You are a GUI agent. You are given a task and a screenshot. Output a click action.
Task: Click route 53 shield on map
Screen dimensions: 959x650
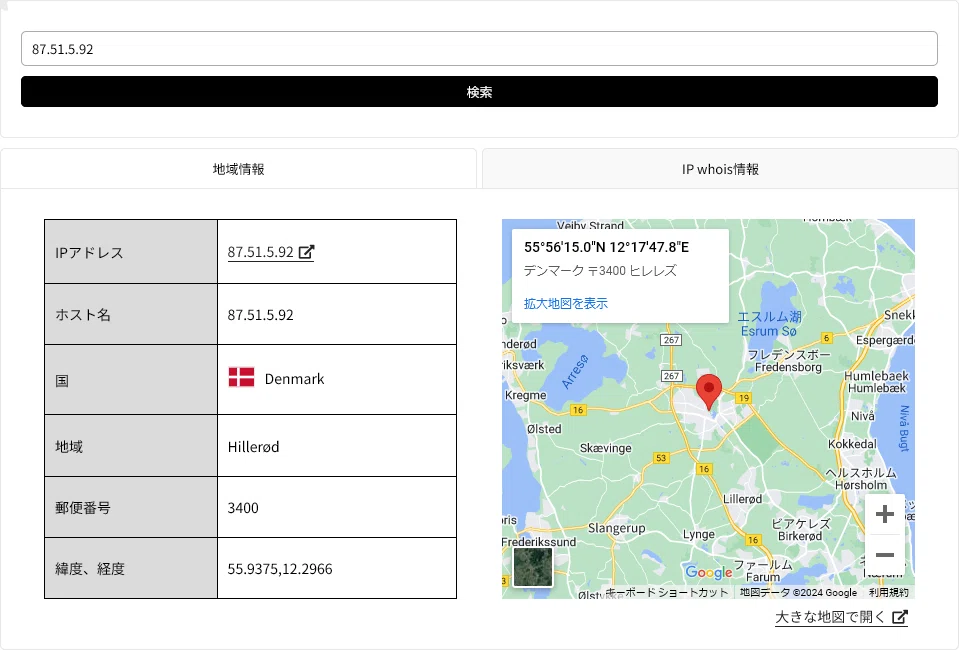[661, 457]
